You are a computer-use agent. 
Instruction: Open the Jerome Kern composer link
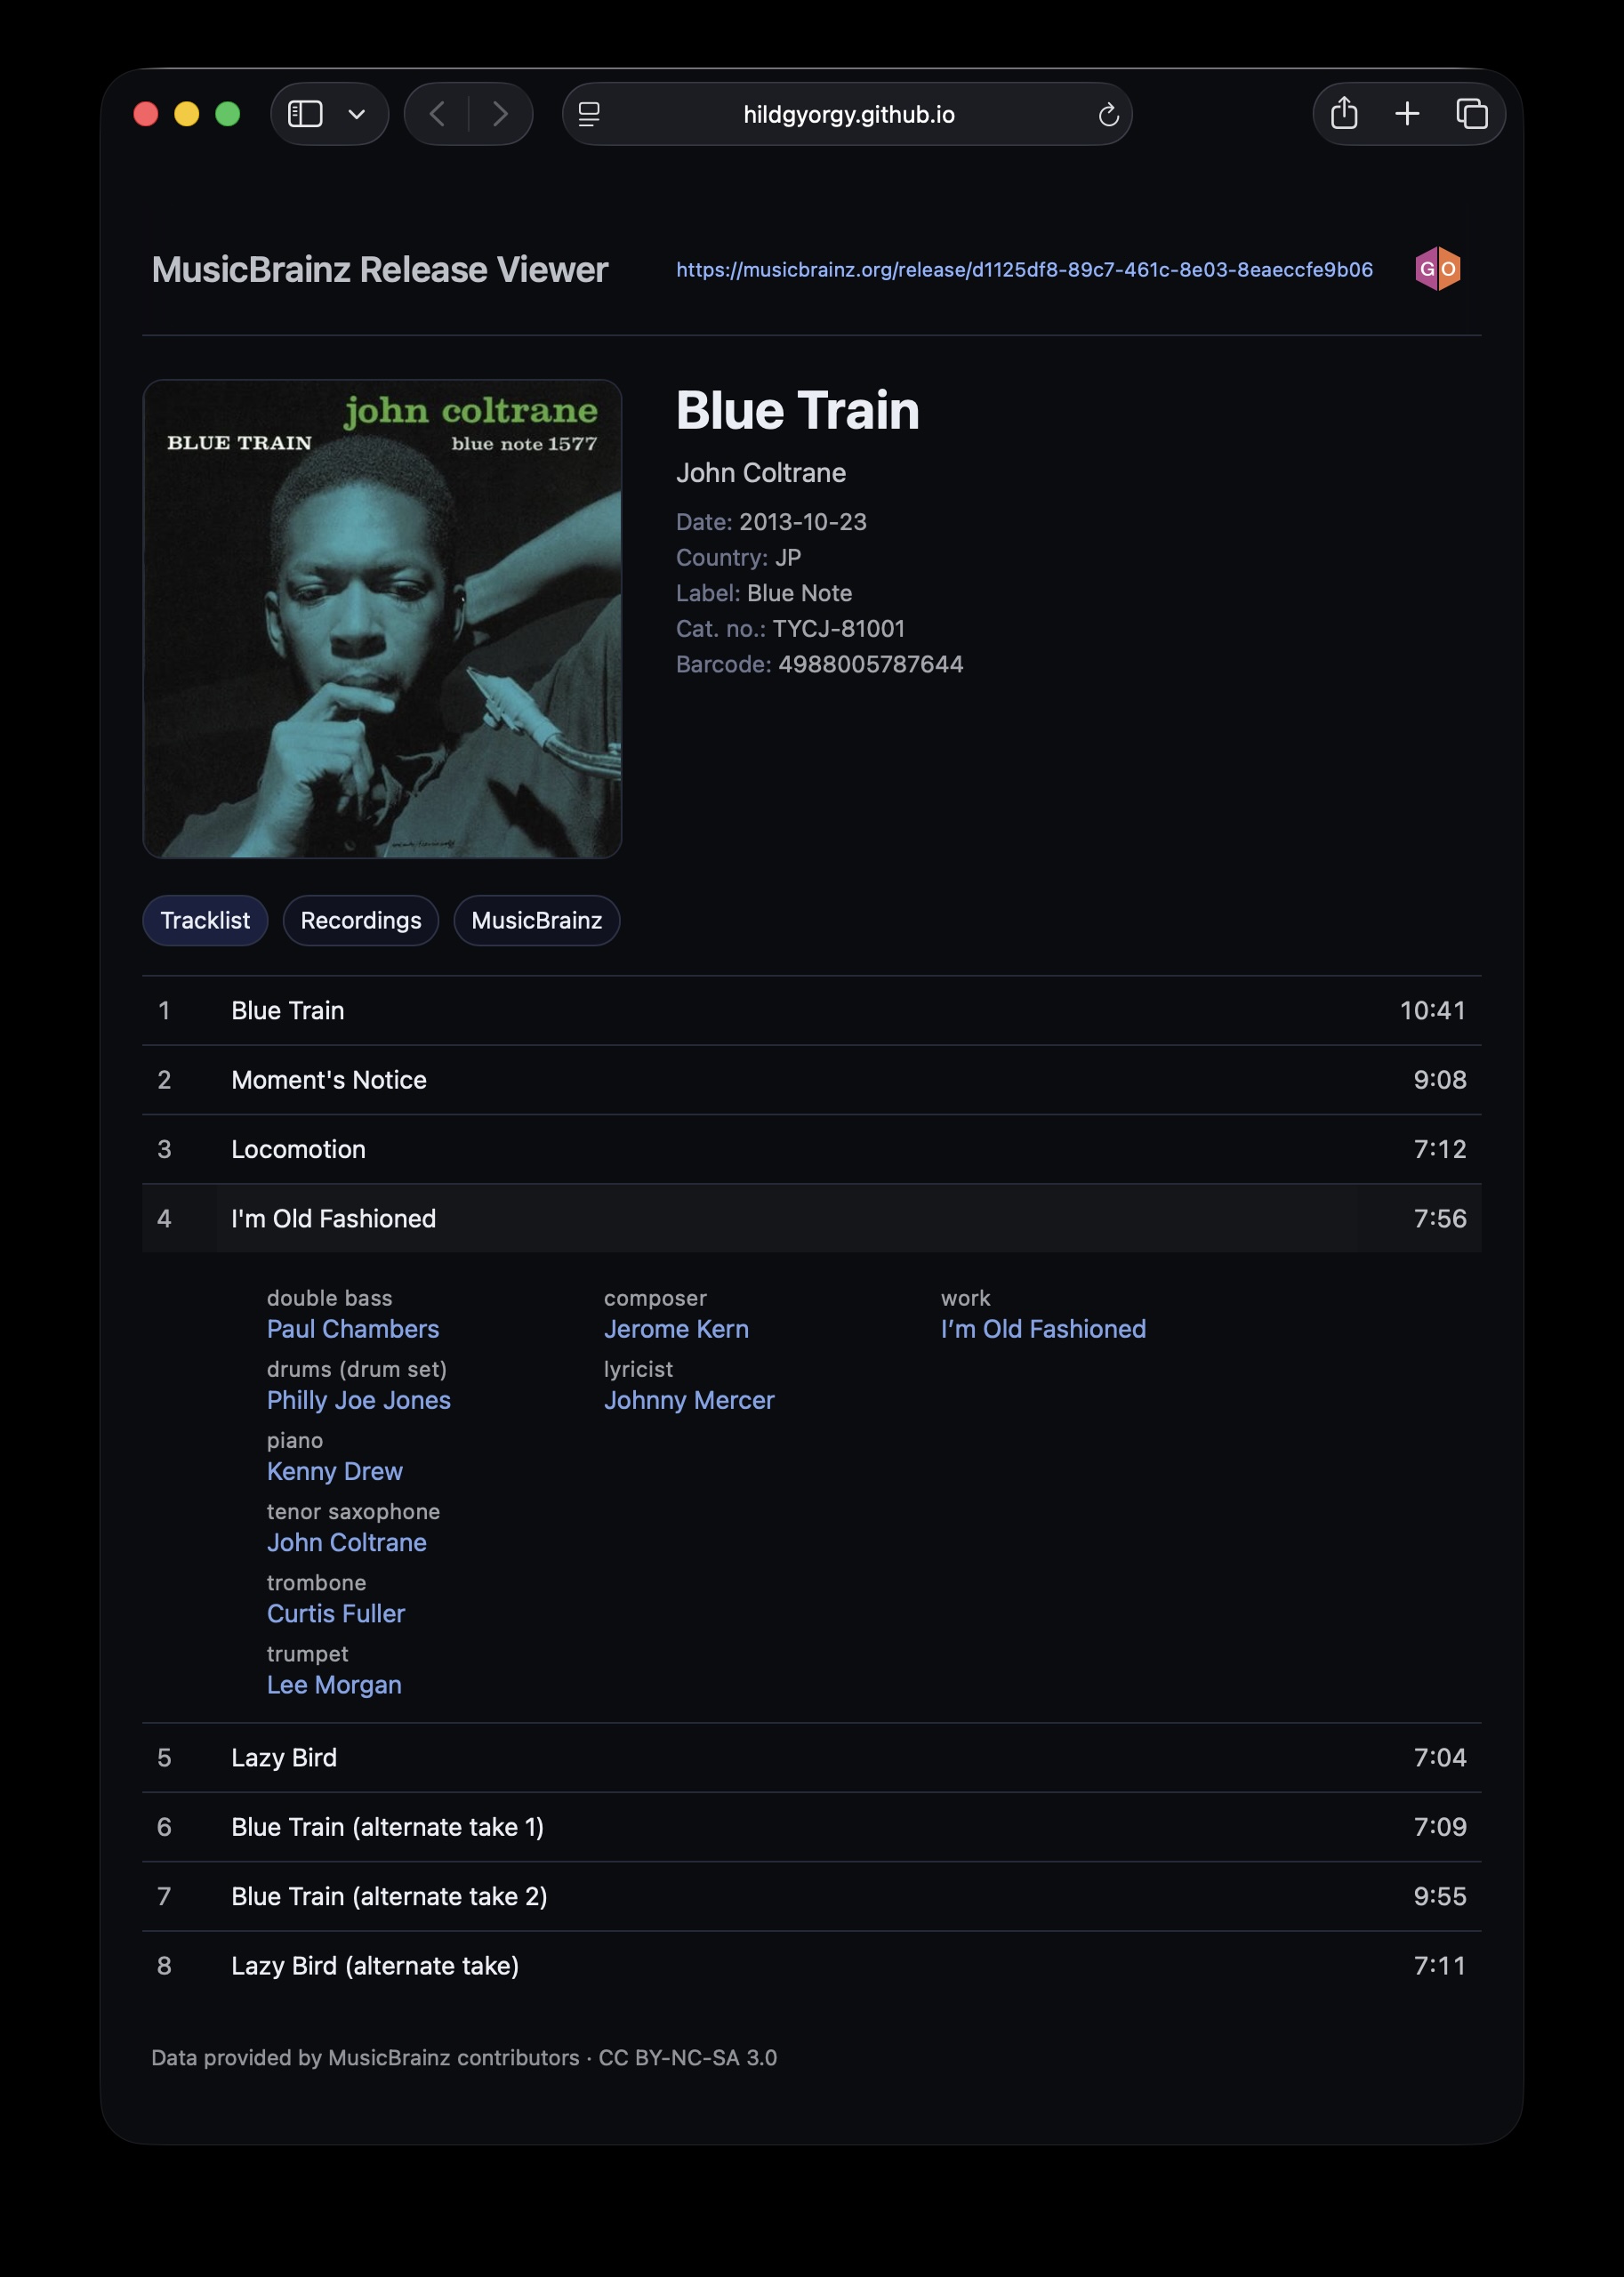[676, 1329]
